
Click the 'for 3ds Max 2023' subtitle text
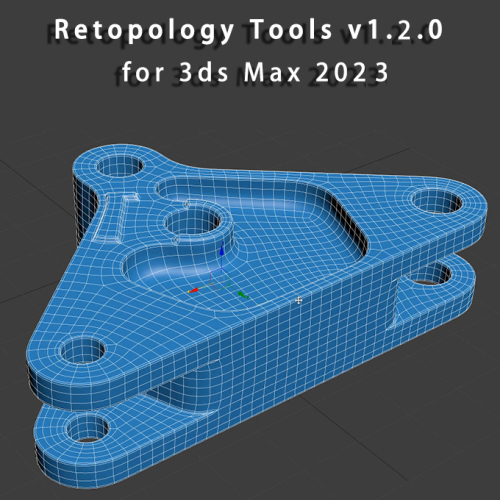(255, 72)
